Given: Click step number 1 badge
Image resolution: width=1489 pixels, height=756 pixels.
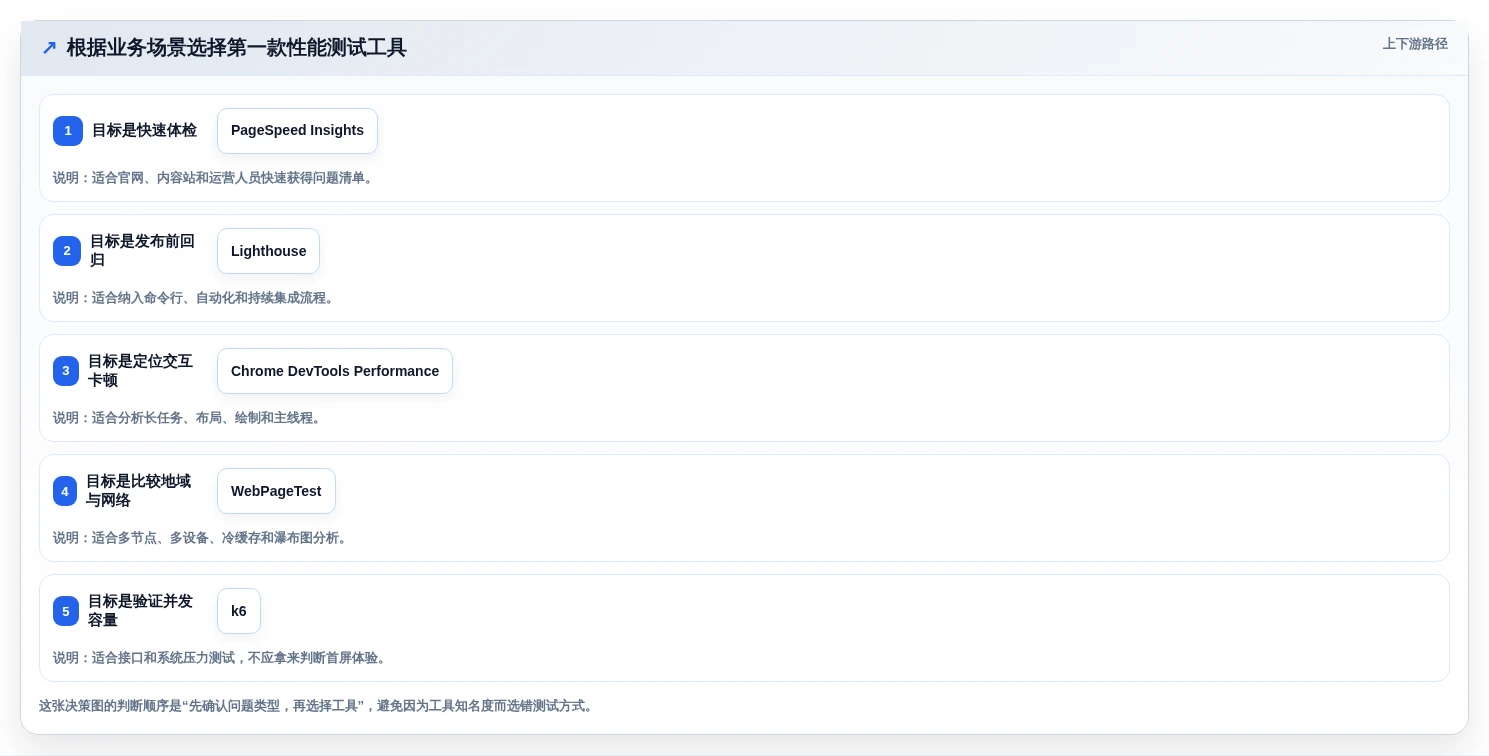Looking at the screenshot, I should pyautogui.click(x=68, y=131).
